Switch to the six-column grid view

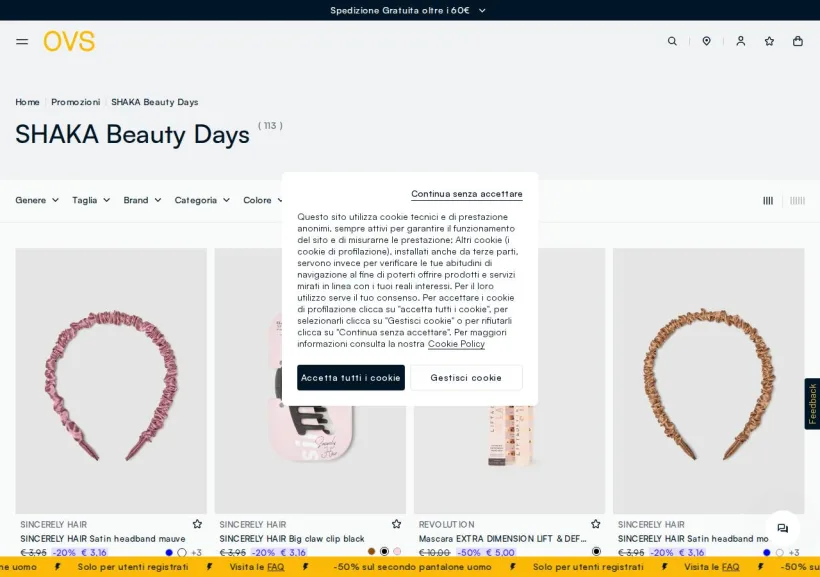[797, 200]
